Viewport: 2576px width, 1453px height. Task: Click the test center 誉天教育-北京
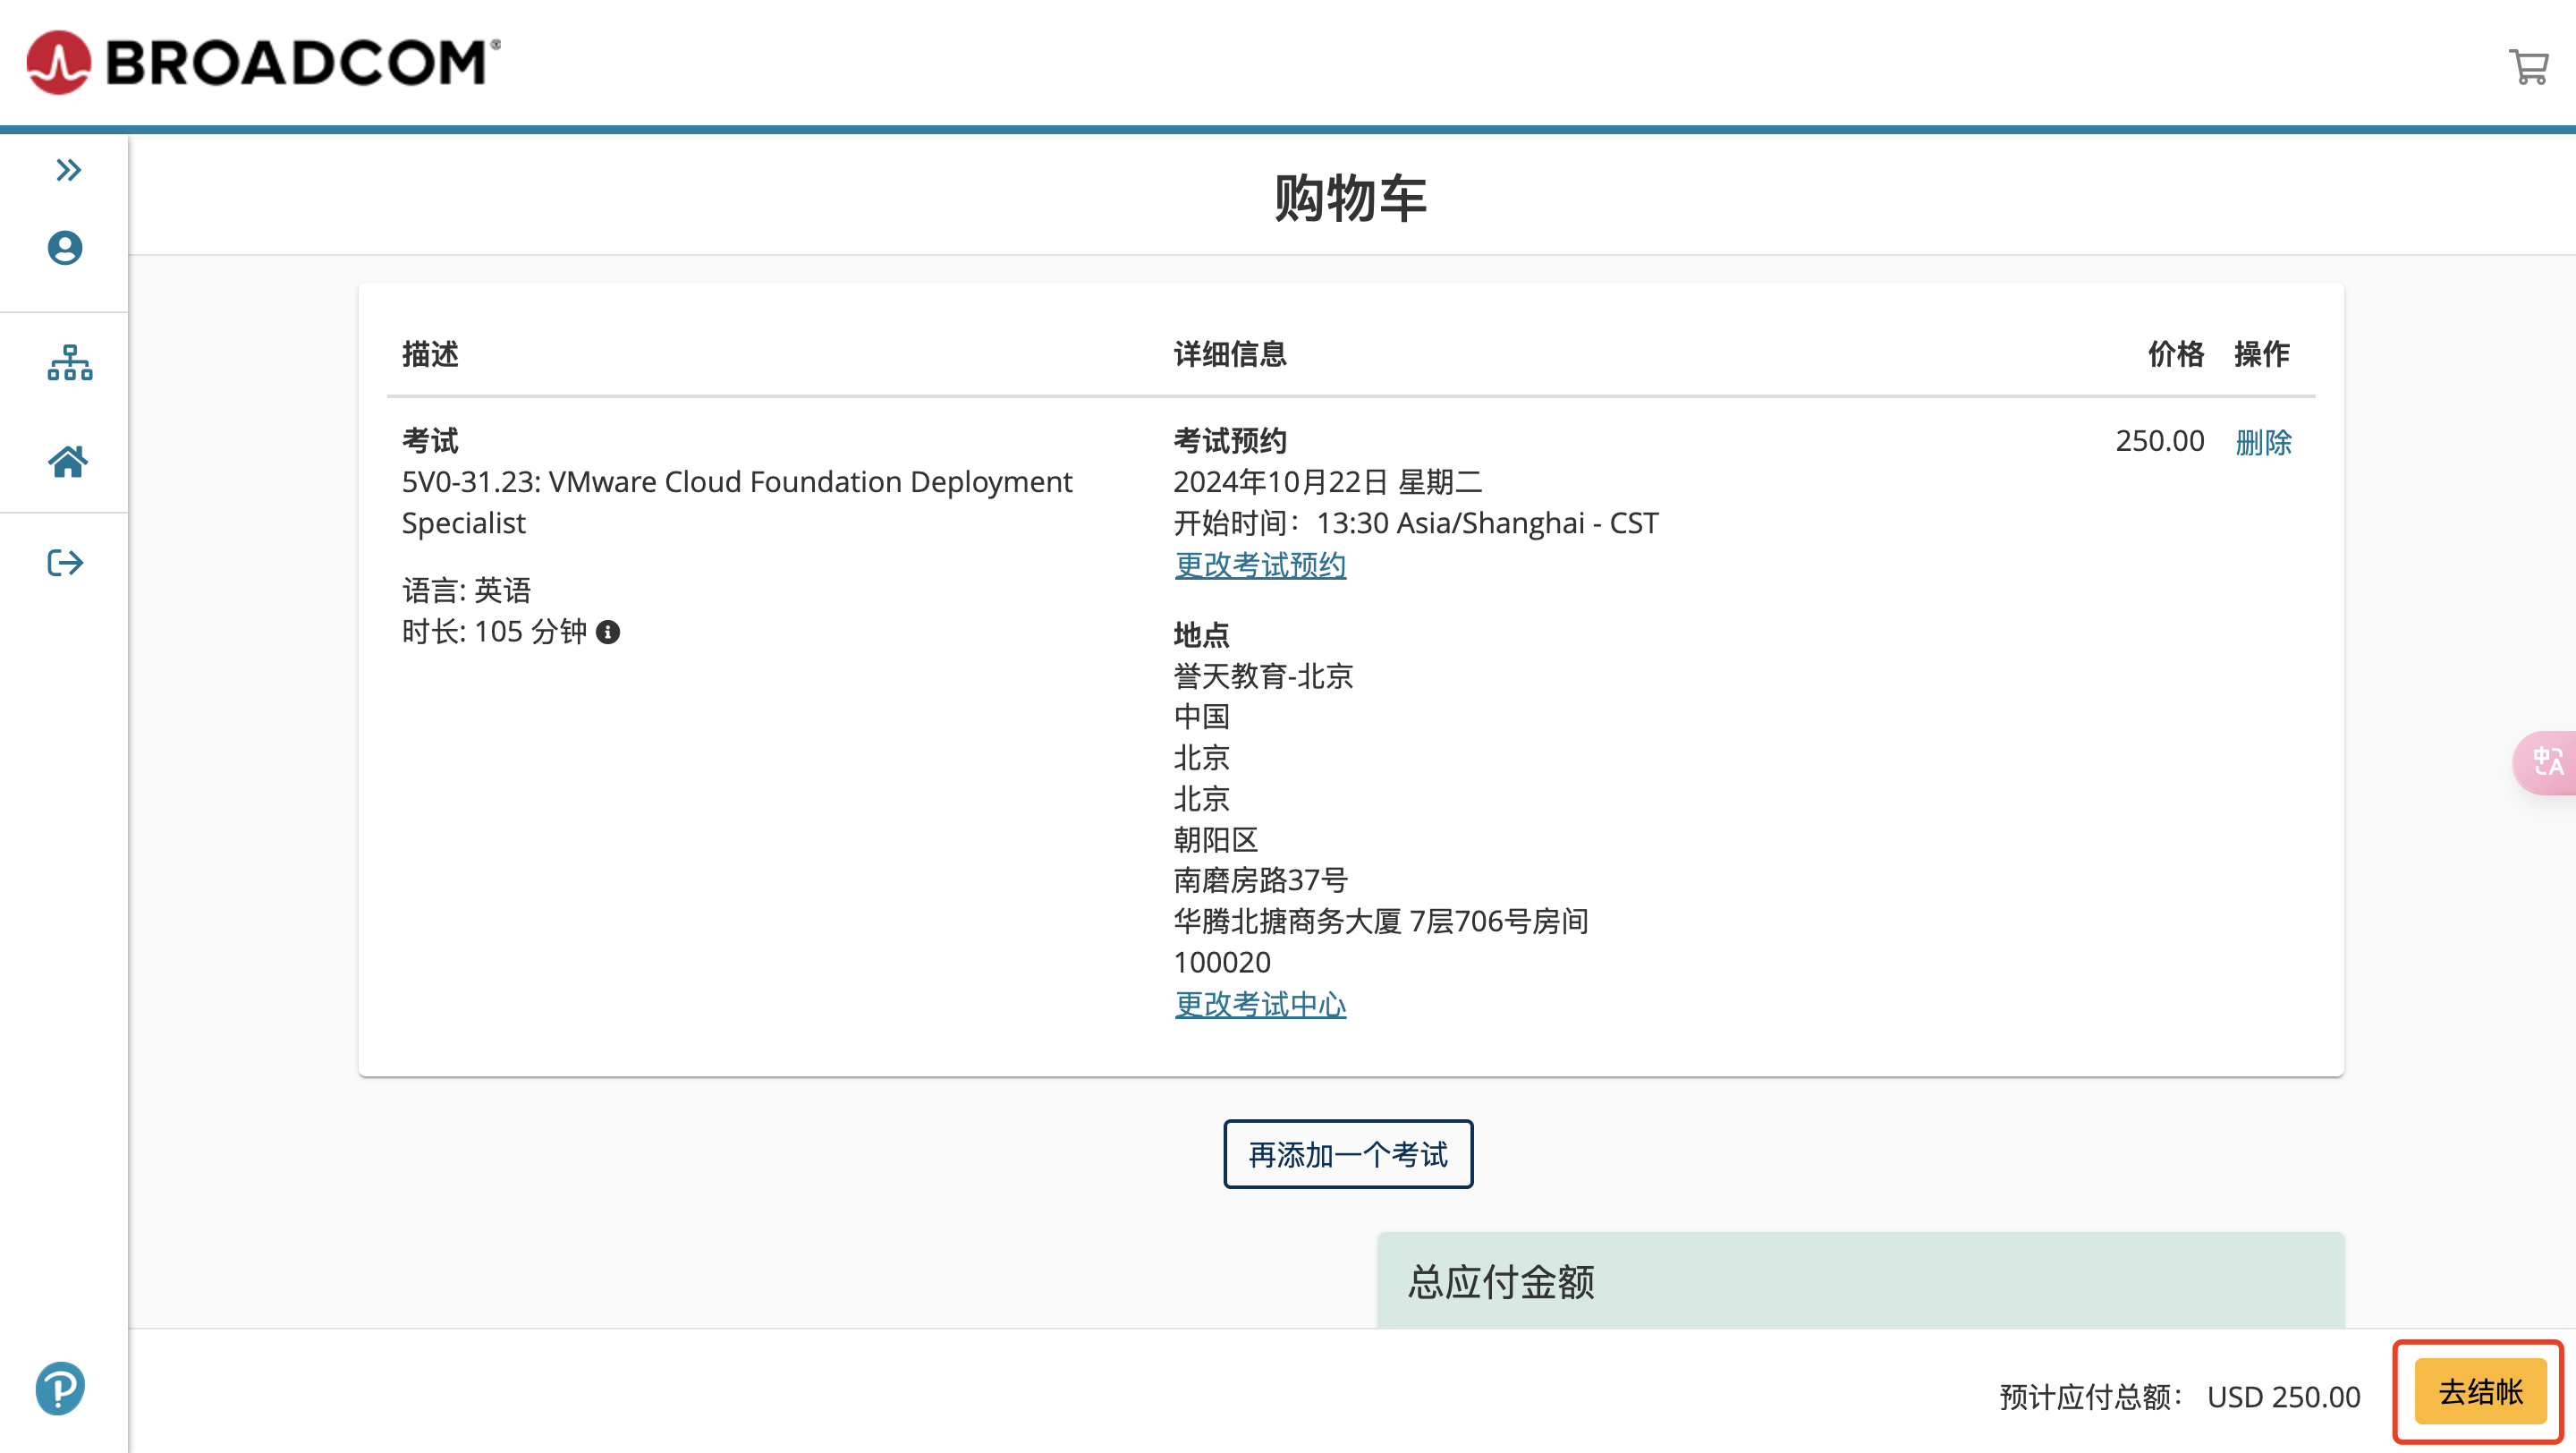click(x=1263, y=676)
